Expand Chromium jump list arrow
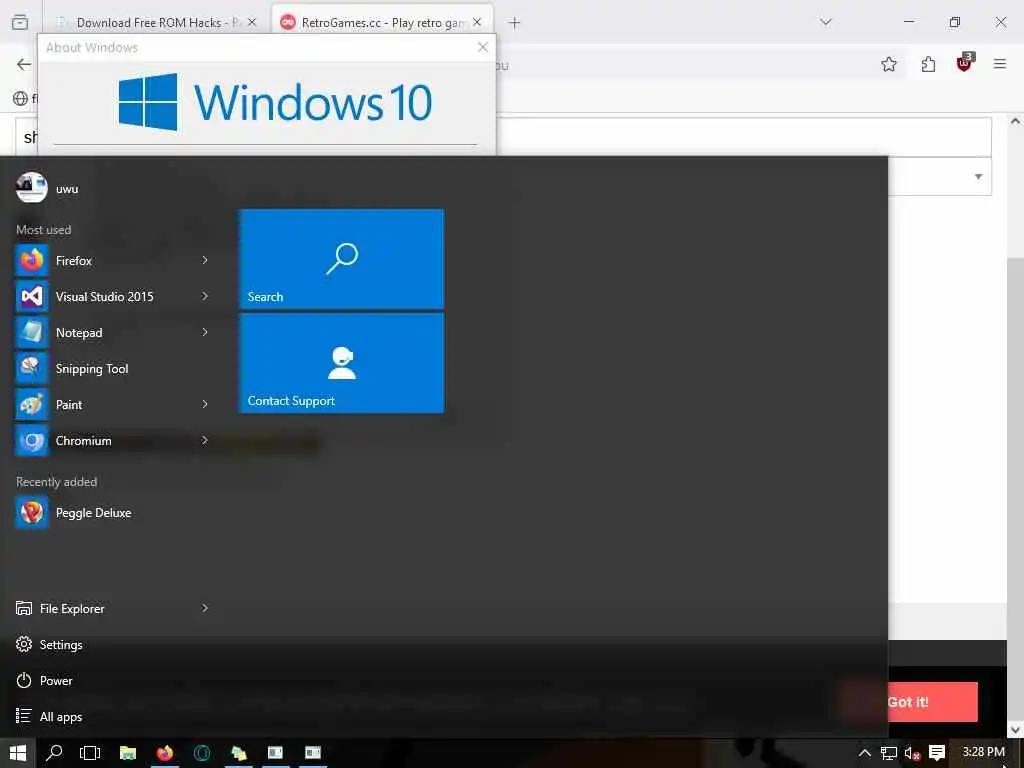Screen dimensions: 1024x768 (205, 440)
